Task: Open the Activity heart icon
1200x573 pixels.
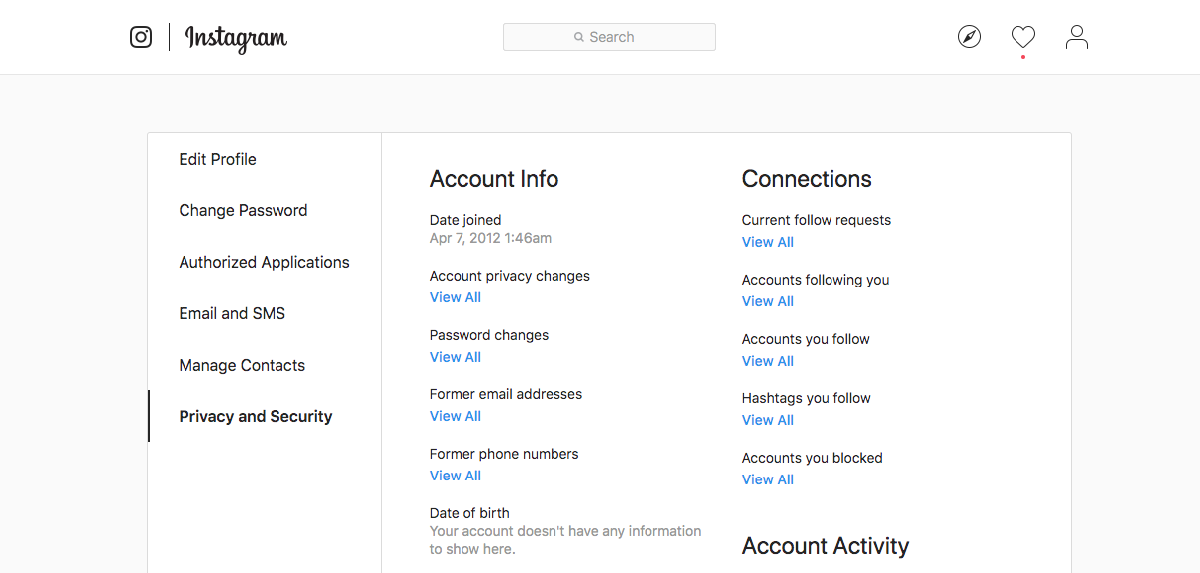Action: pyautogui.click(x=1023, y=37)
